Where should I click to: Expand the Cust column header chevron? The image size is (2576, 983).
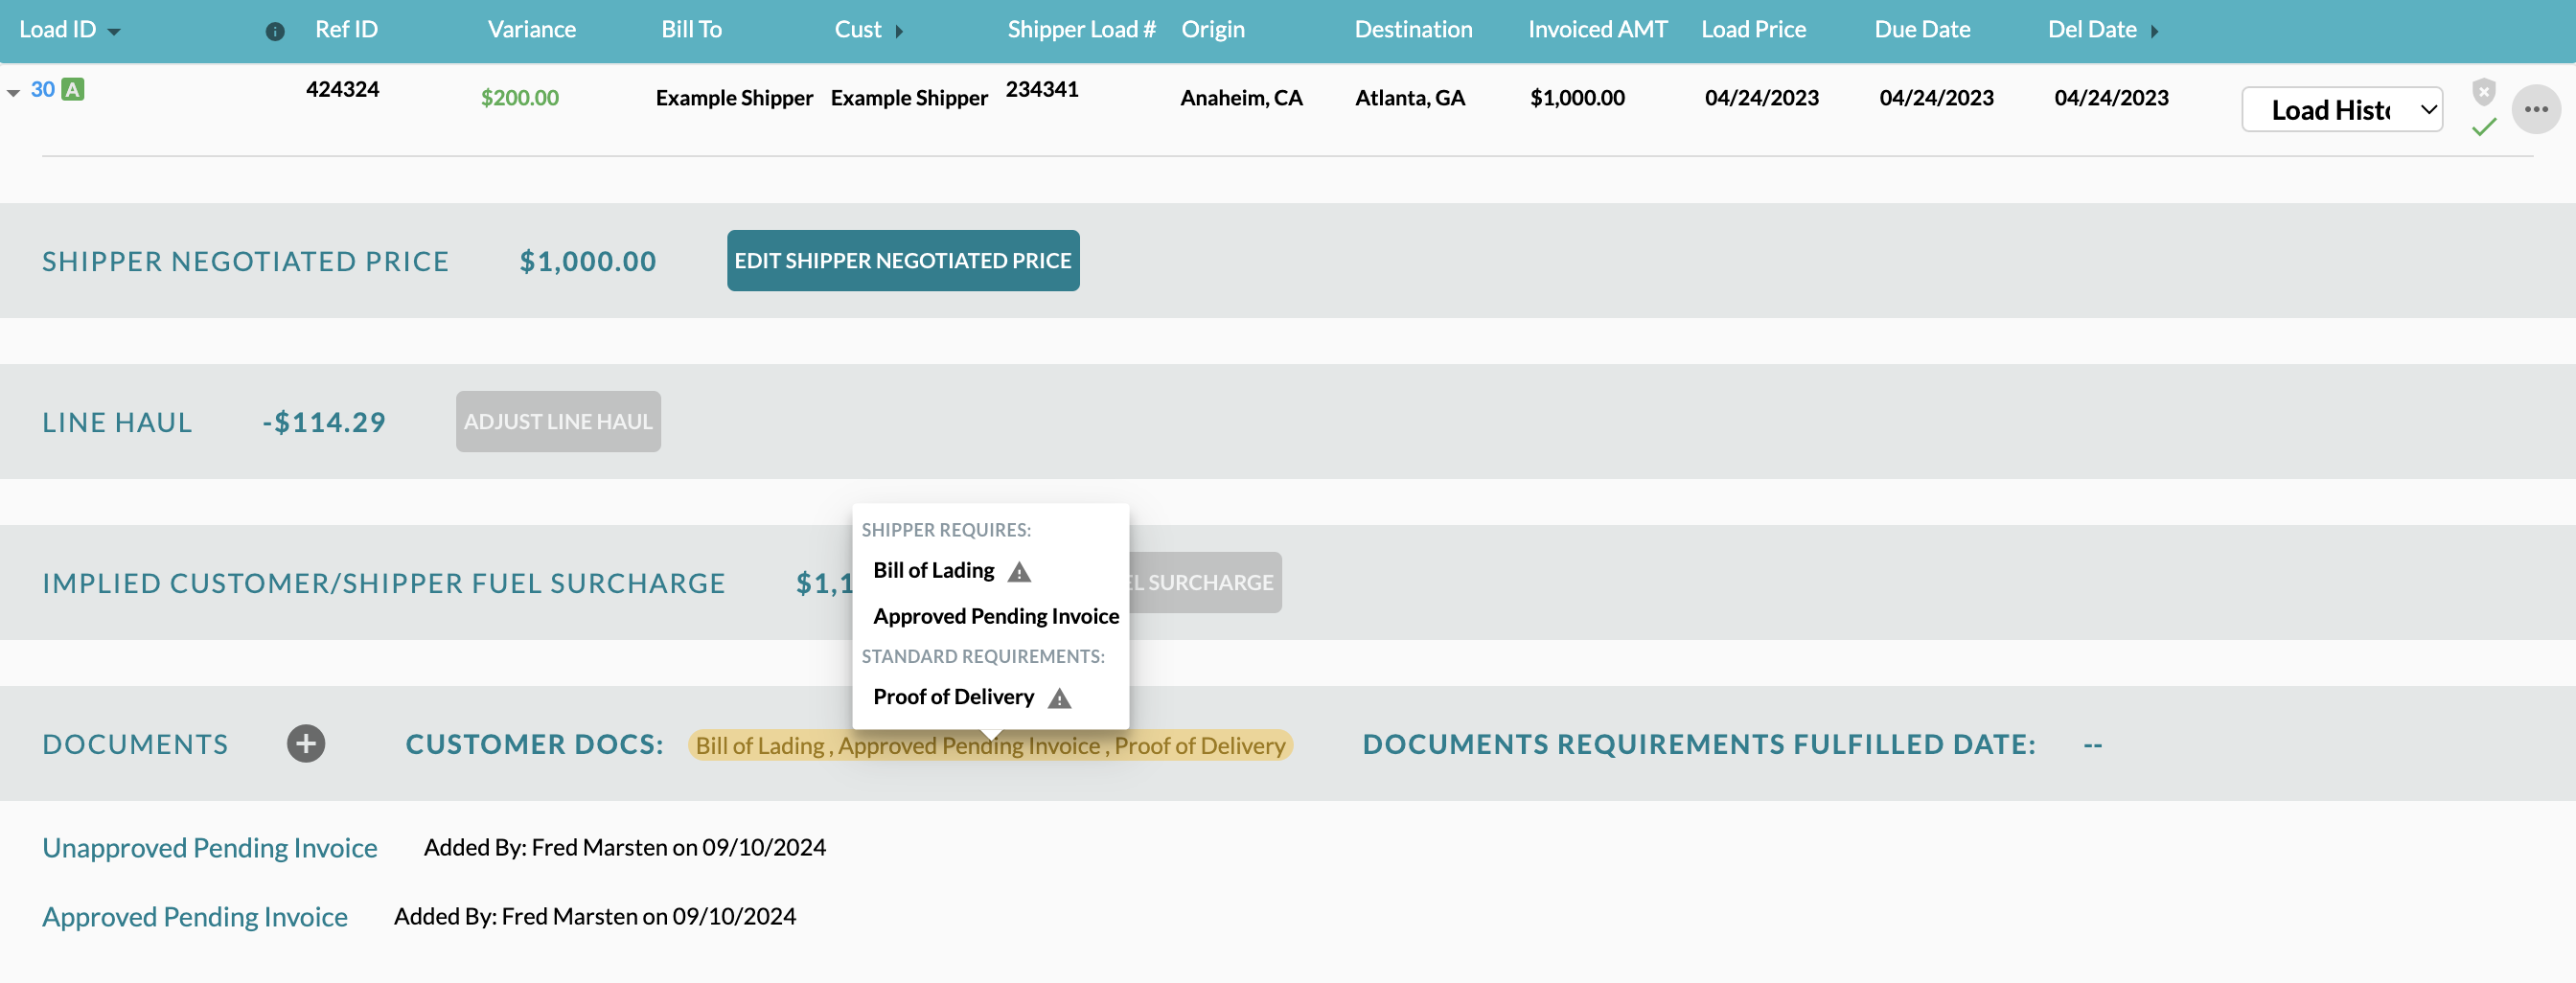[x=901, y=30]
